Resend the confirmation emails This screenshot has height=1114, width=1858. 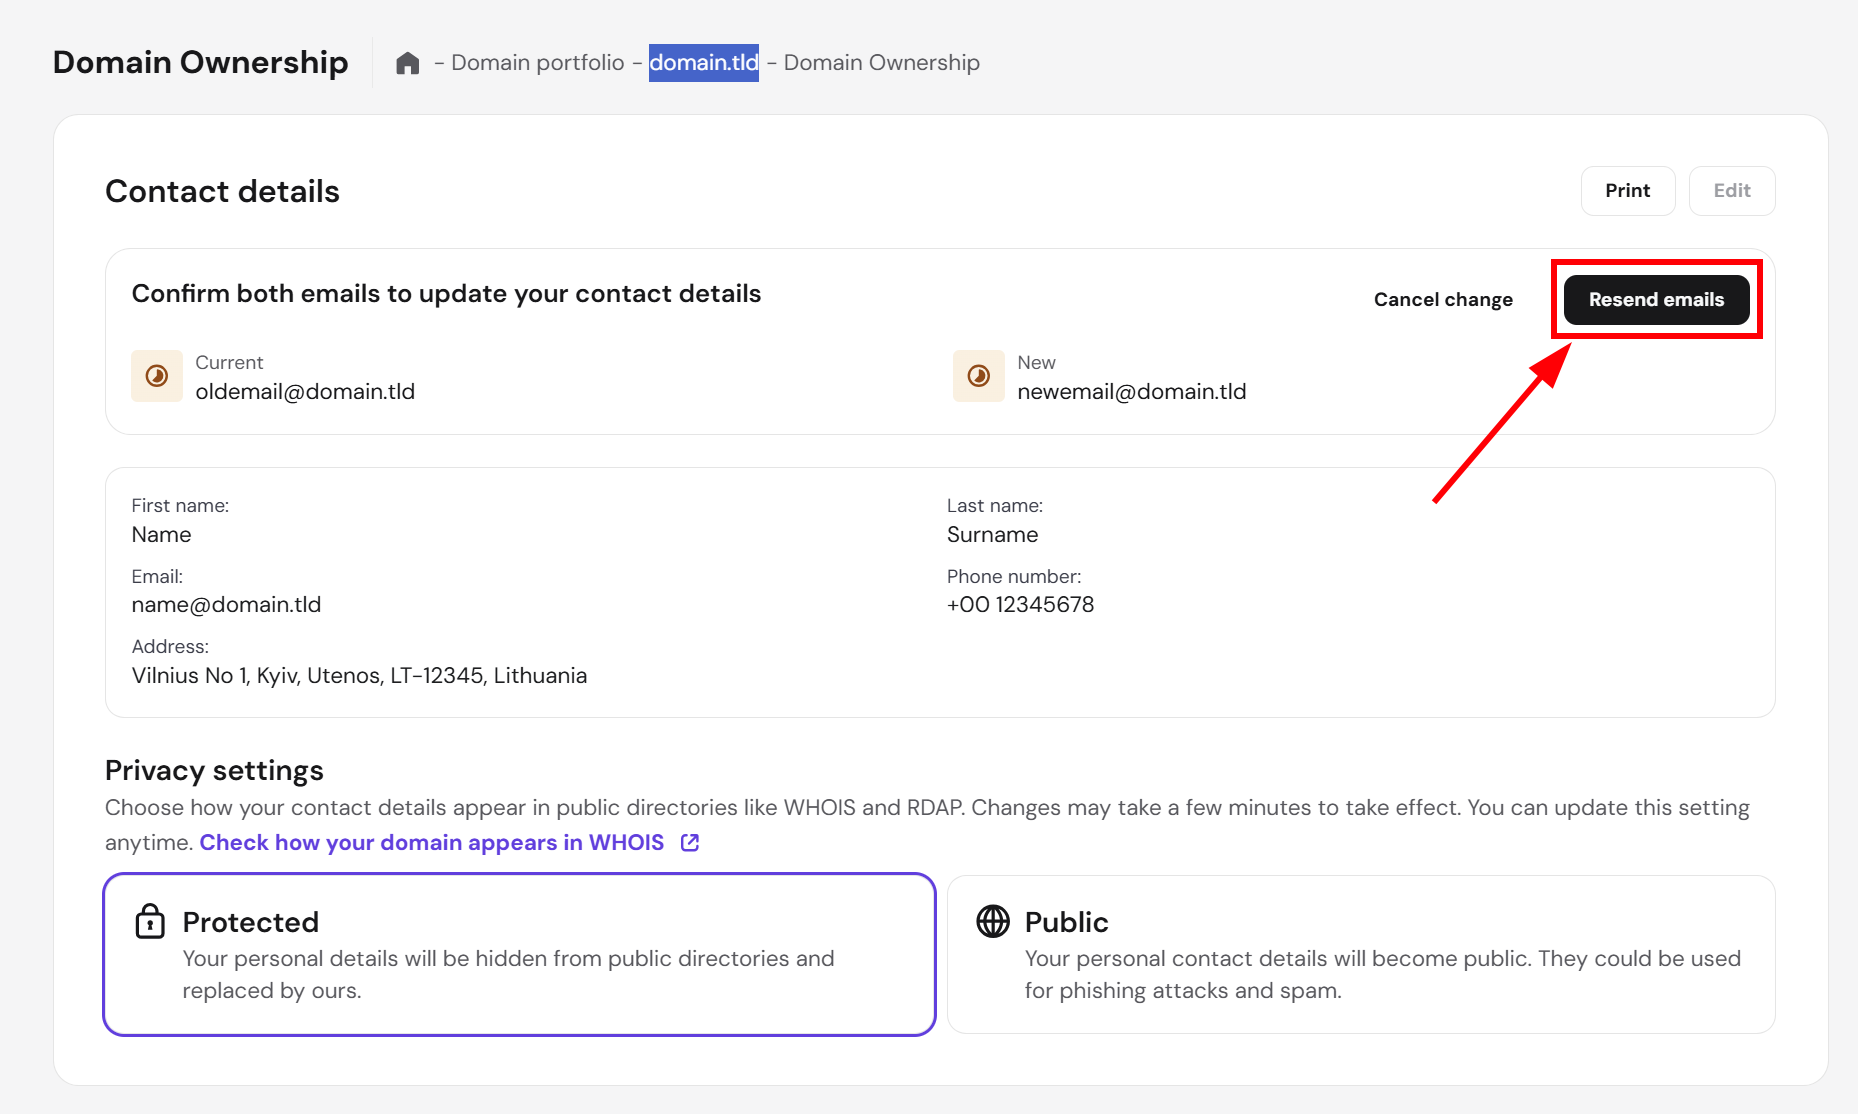pos(1656,300)
